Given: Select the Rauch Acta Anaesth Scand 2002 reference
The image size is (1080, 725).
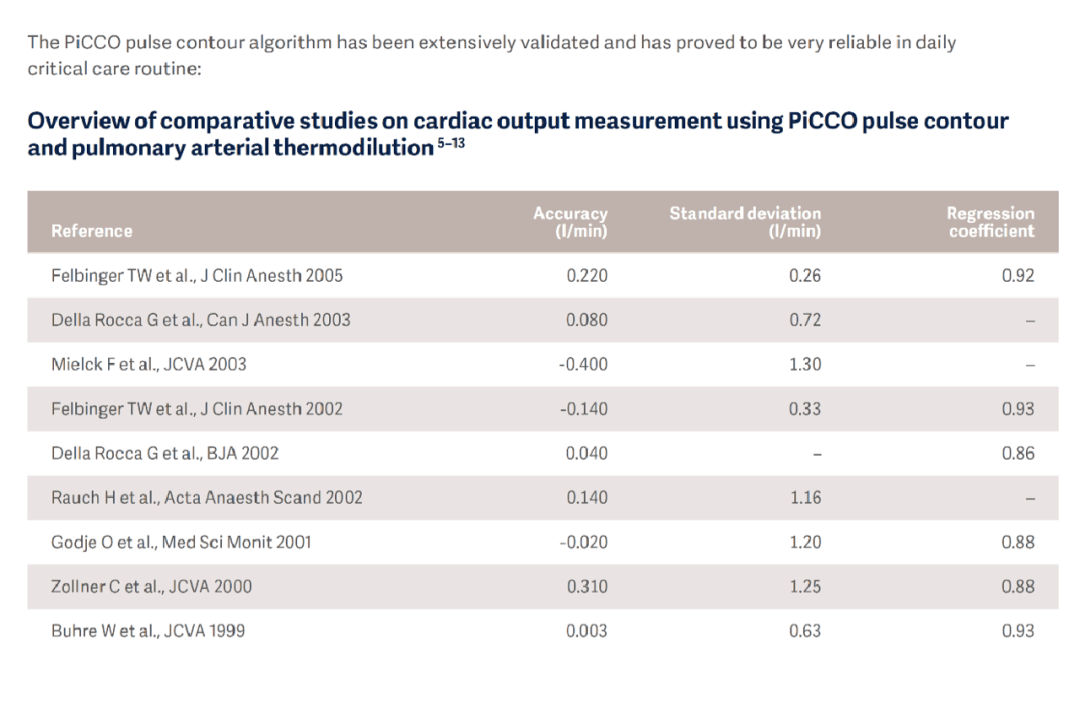Looking at the screenshot, I should [207, 497].
